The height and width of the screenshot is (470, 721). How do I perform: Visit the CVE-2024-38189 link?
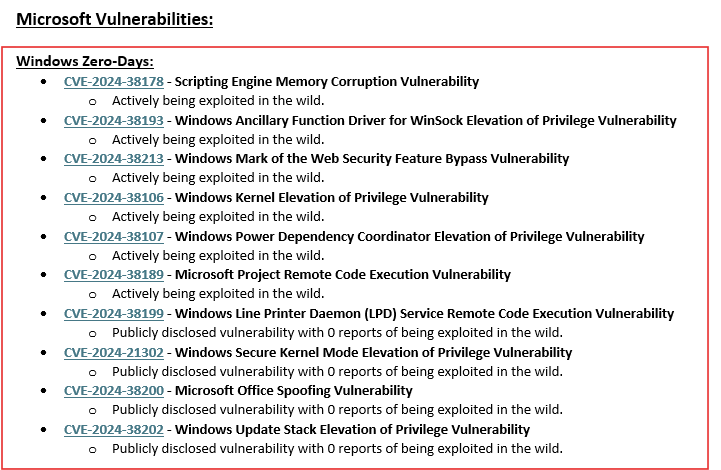(x=113, y=275)
